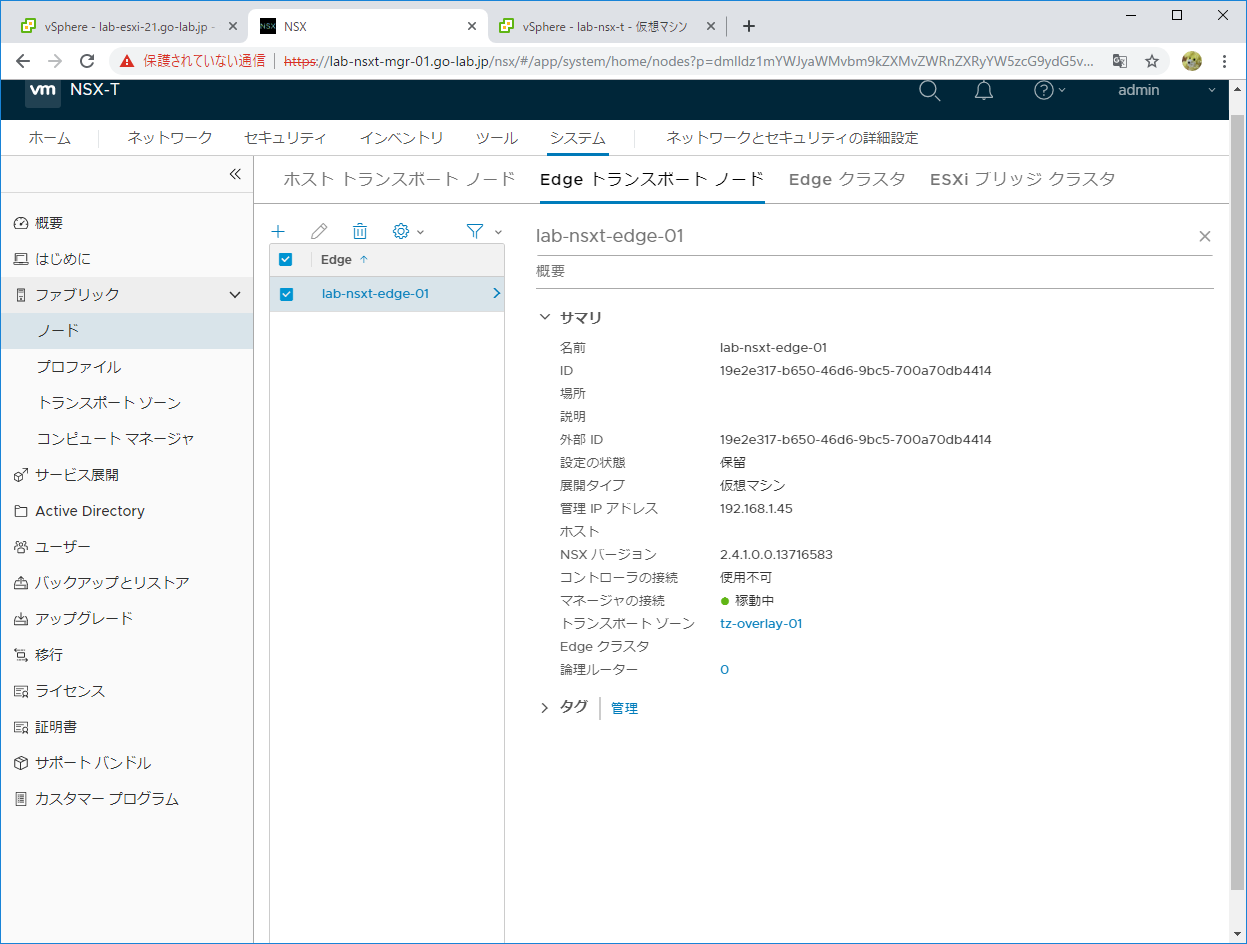The height and width of the screenshot is (944, 1247).
Task: Toggle the select-all Edge checkbox
Action: [286, 259]
